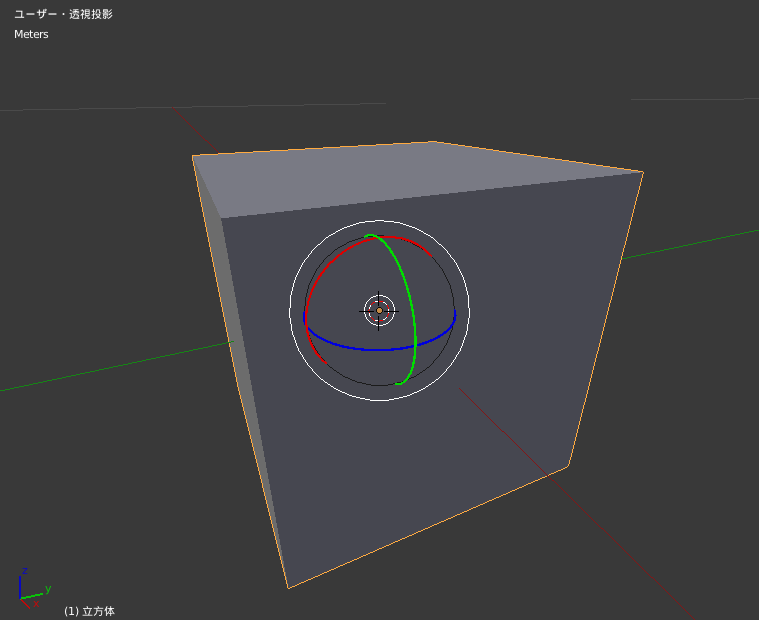This screenshot has width=759, height=620.
Task: Click the light top face of the cube
Action: click(416, 177)
